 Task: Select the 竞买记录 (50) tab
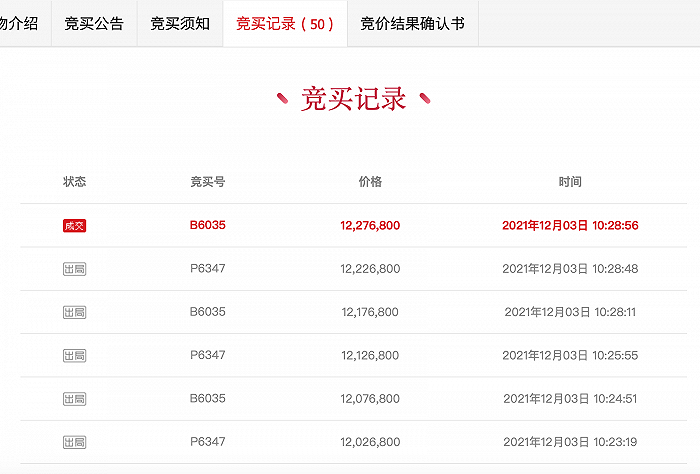pos(285,23)
